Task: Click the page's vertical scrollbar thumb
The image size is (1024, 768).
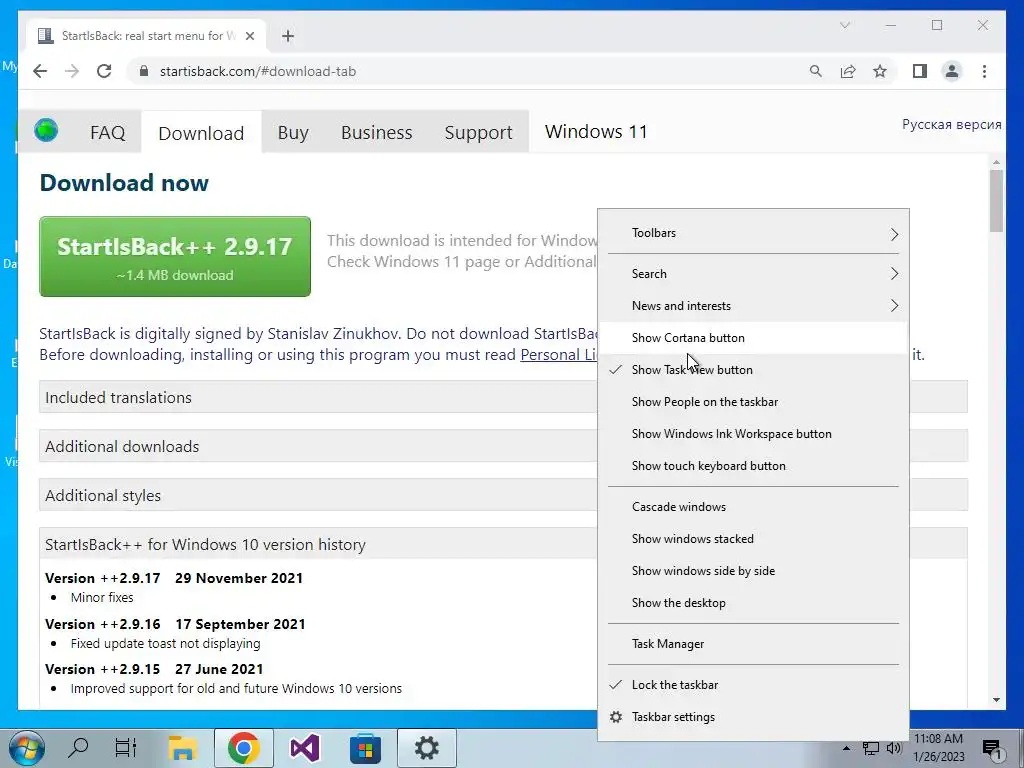Action: pyautogui.click(x=996, y=200)
